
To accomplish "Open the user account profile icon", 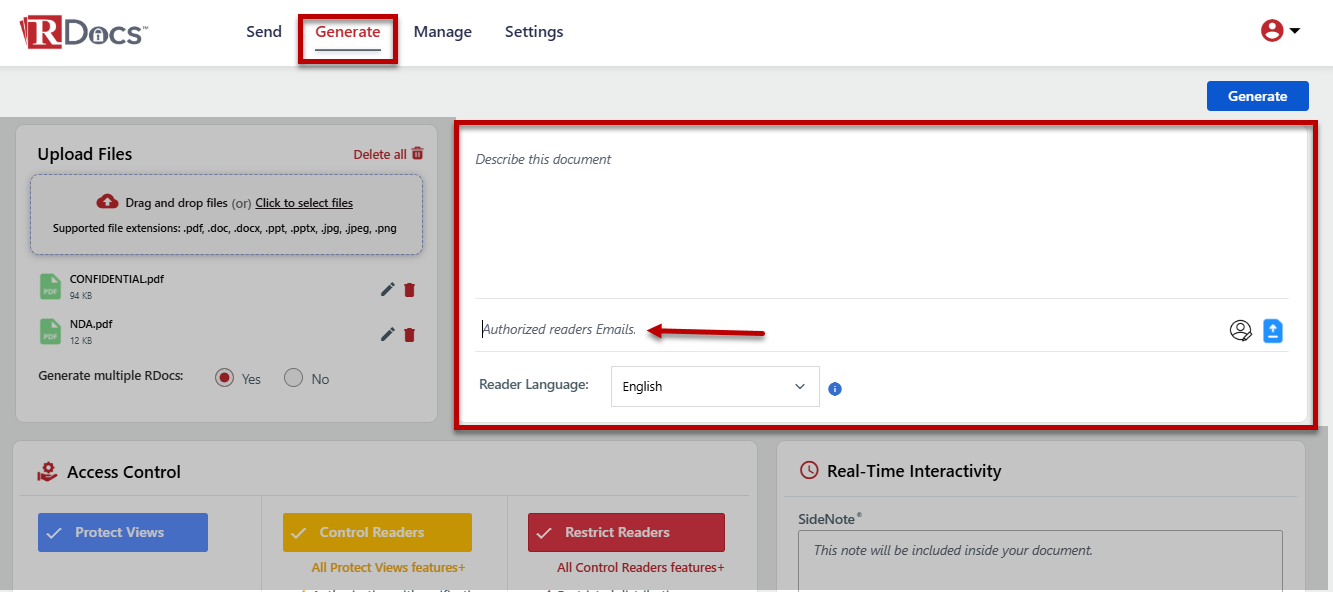I will 1272,31.
